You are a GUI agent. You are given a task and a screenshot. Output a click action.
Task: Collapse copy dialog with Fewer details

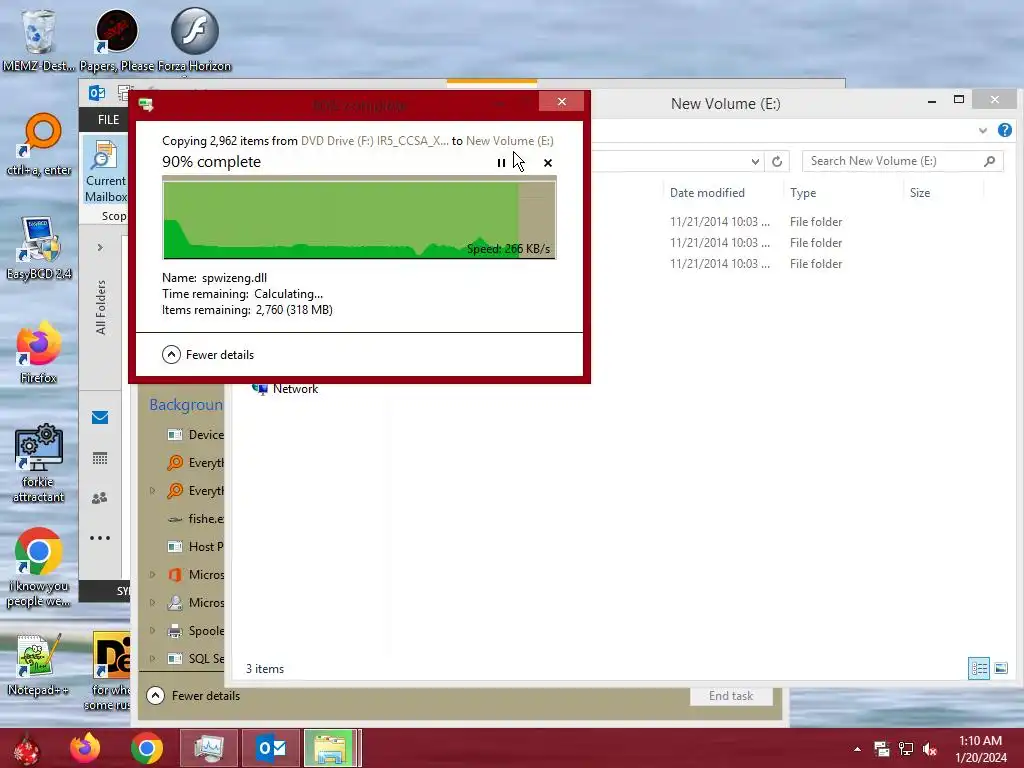208,355
